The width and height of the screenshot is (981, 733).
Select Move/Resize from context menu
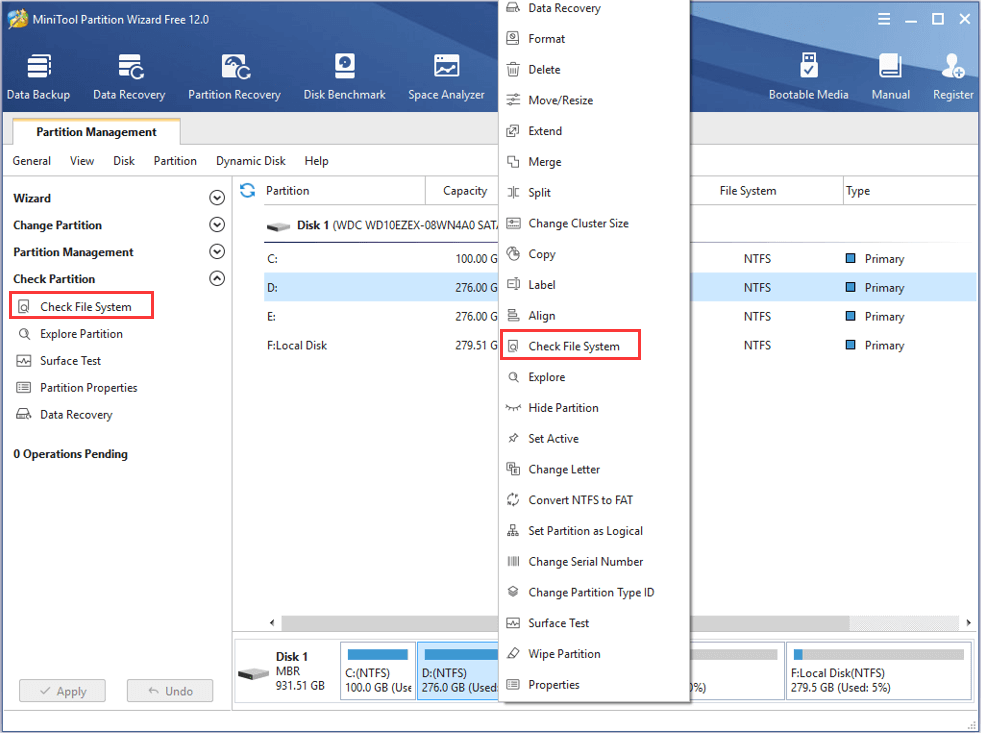[594, 100]
